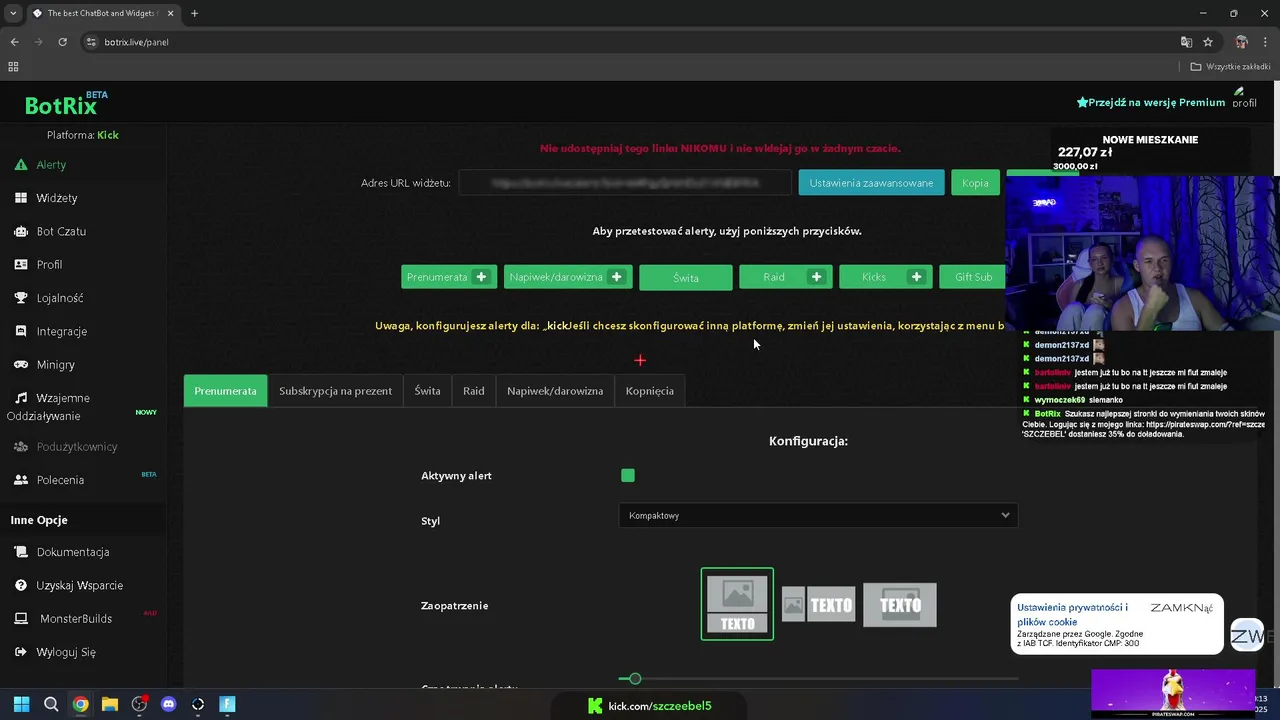This screenshot has height=720, width=1280.
Task: Switch to Napiwek/darowizna tab
Action: point(555,391)
